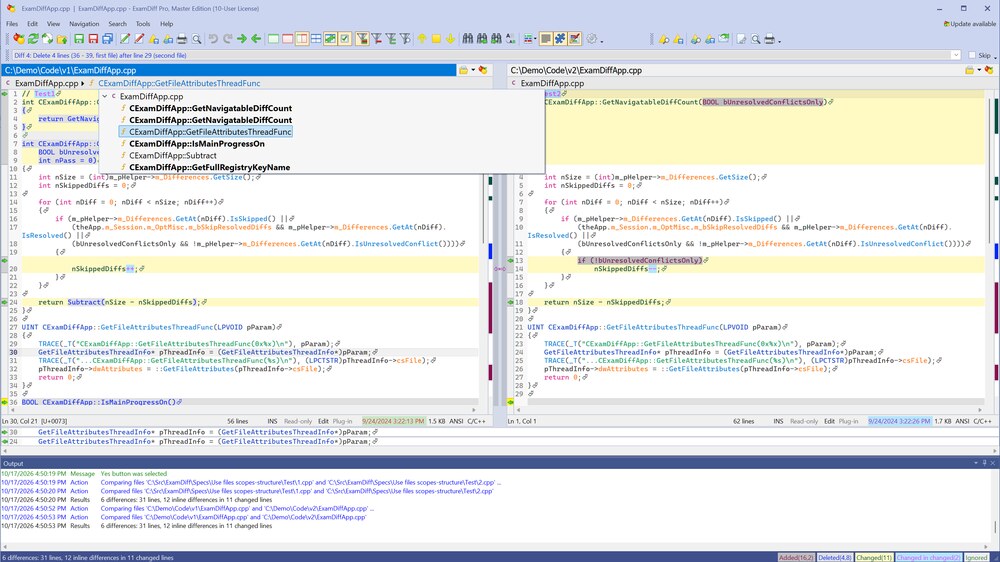Viewport: 1000px width, 562px height.
Task: Click the blue puzzle piece plug-in icon
Action: [x=560, y=39]
